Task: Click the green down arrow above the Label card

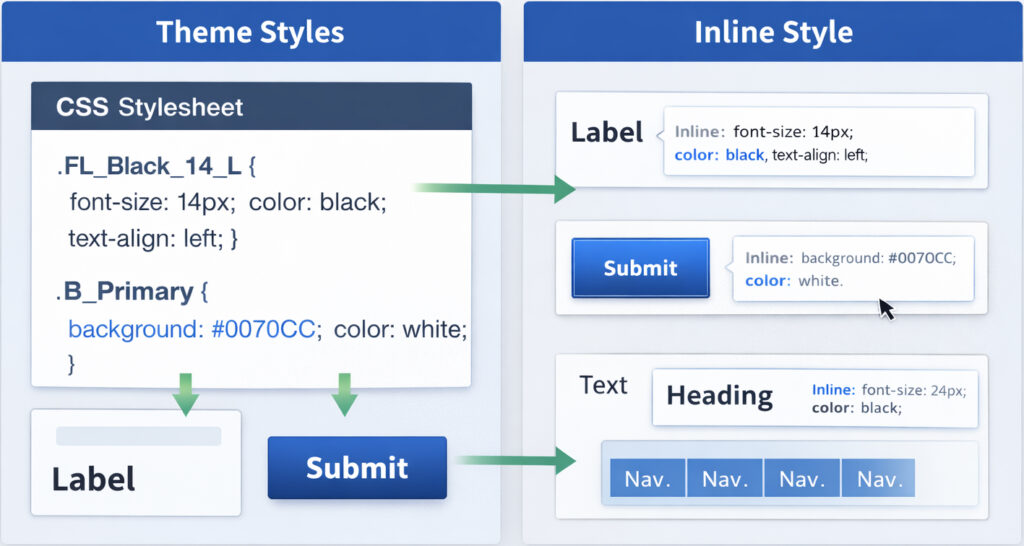Action: tap(185, 393)
